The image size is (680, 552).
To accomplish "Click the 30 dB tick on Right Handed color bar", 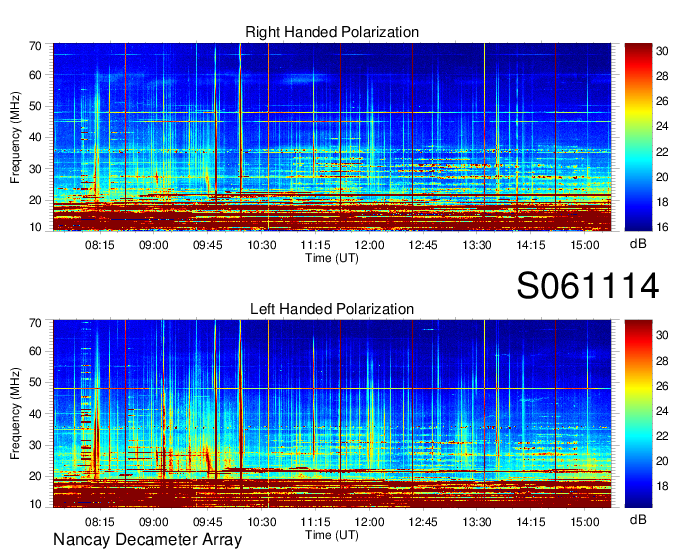I will pos(662,51).
